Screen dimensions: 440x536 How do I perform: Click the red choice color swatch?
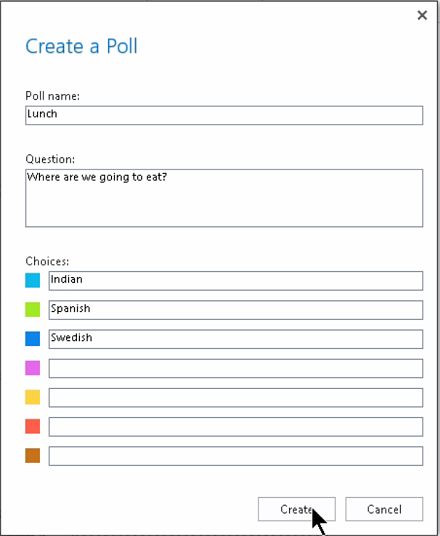32,426
